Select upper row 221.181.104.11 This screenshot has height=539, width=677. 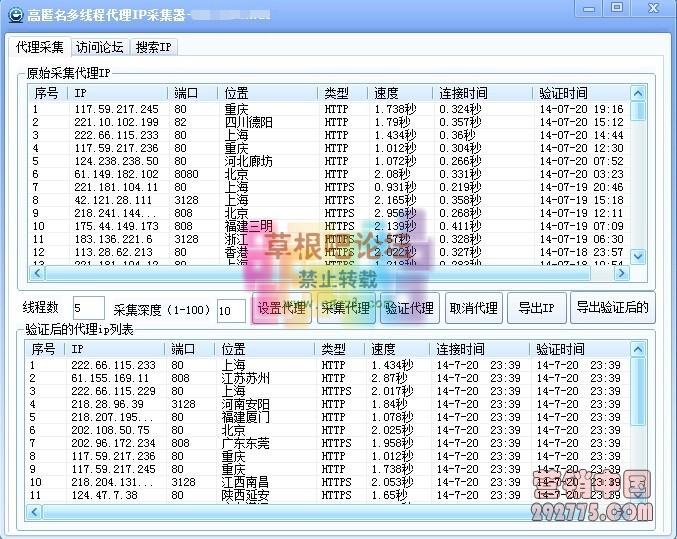tap(329, 187)
